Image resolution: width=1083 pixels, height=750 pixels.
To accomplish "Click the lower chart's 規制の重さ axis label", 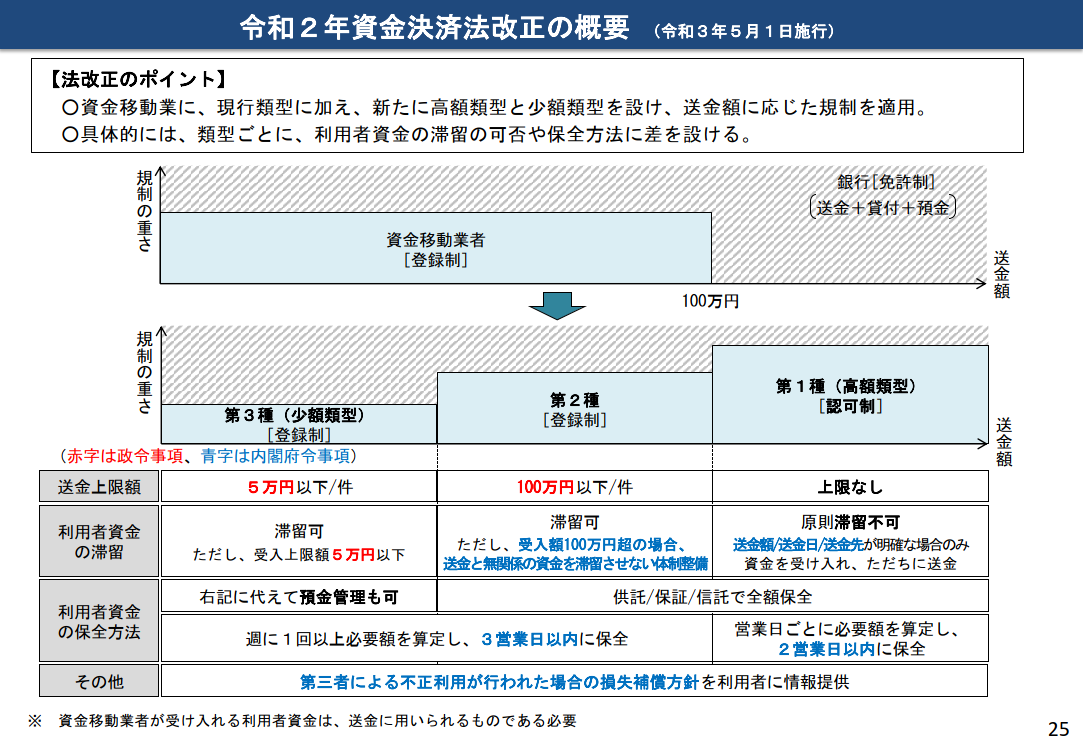I will (144, 372).
